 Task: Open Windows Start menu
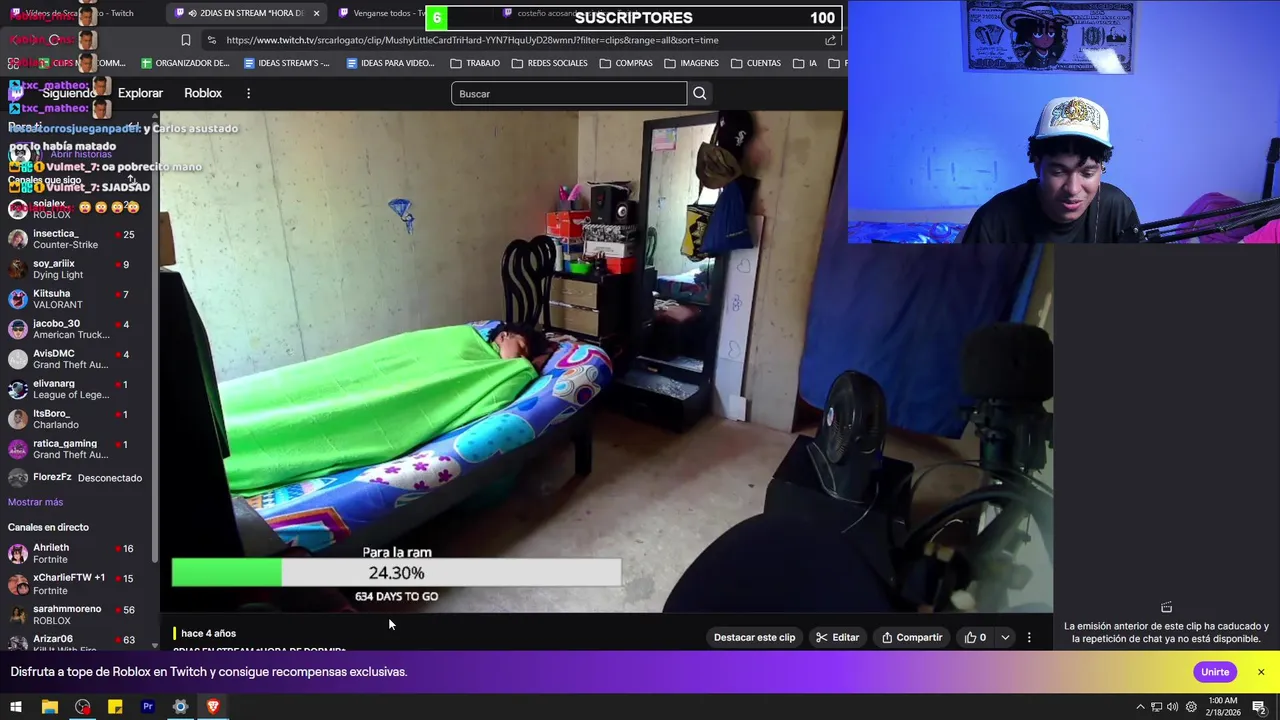(16, 707)
